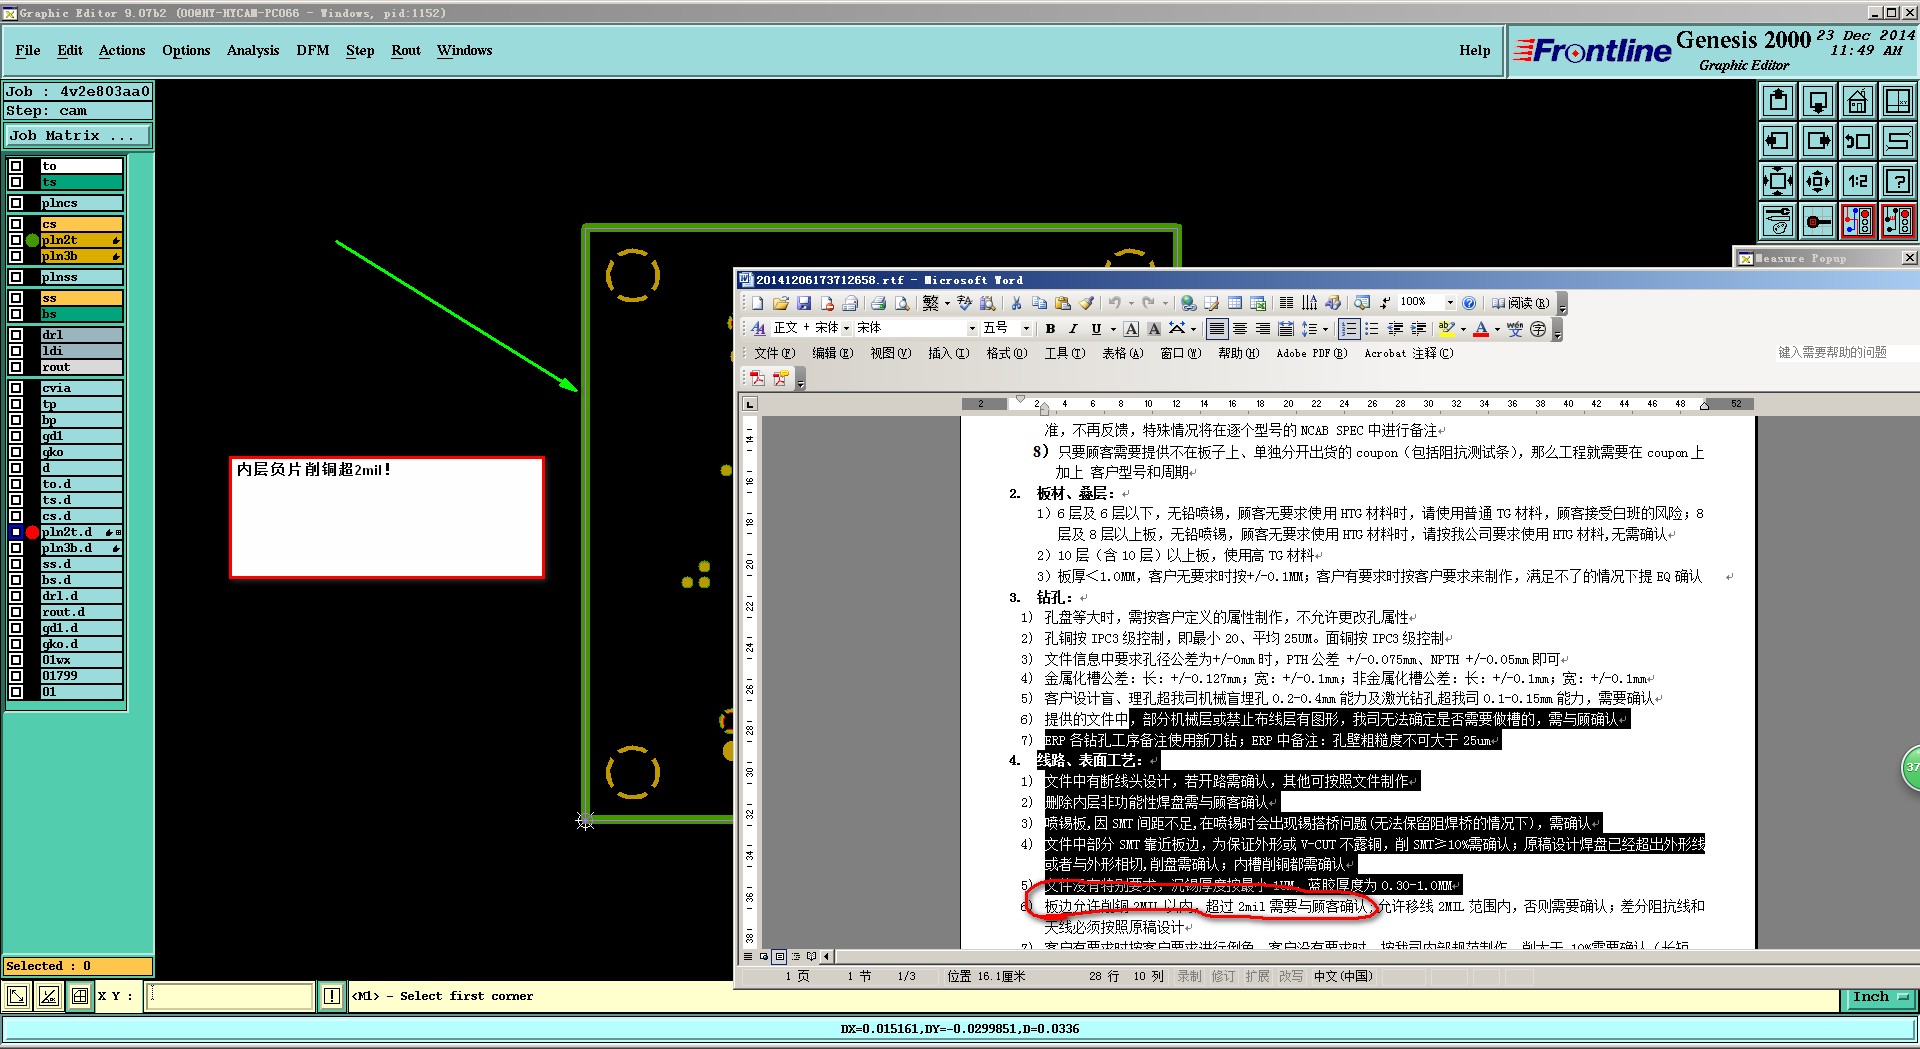Click Bold button in Word toolbar

[x=1050, y=329]
